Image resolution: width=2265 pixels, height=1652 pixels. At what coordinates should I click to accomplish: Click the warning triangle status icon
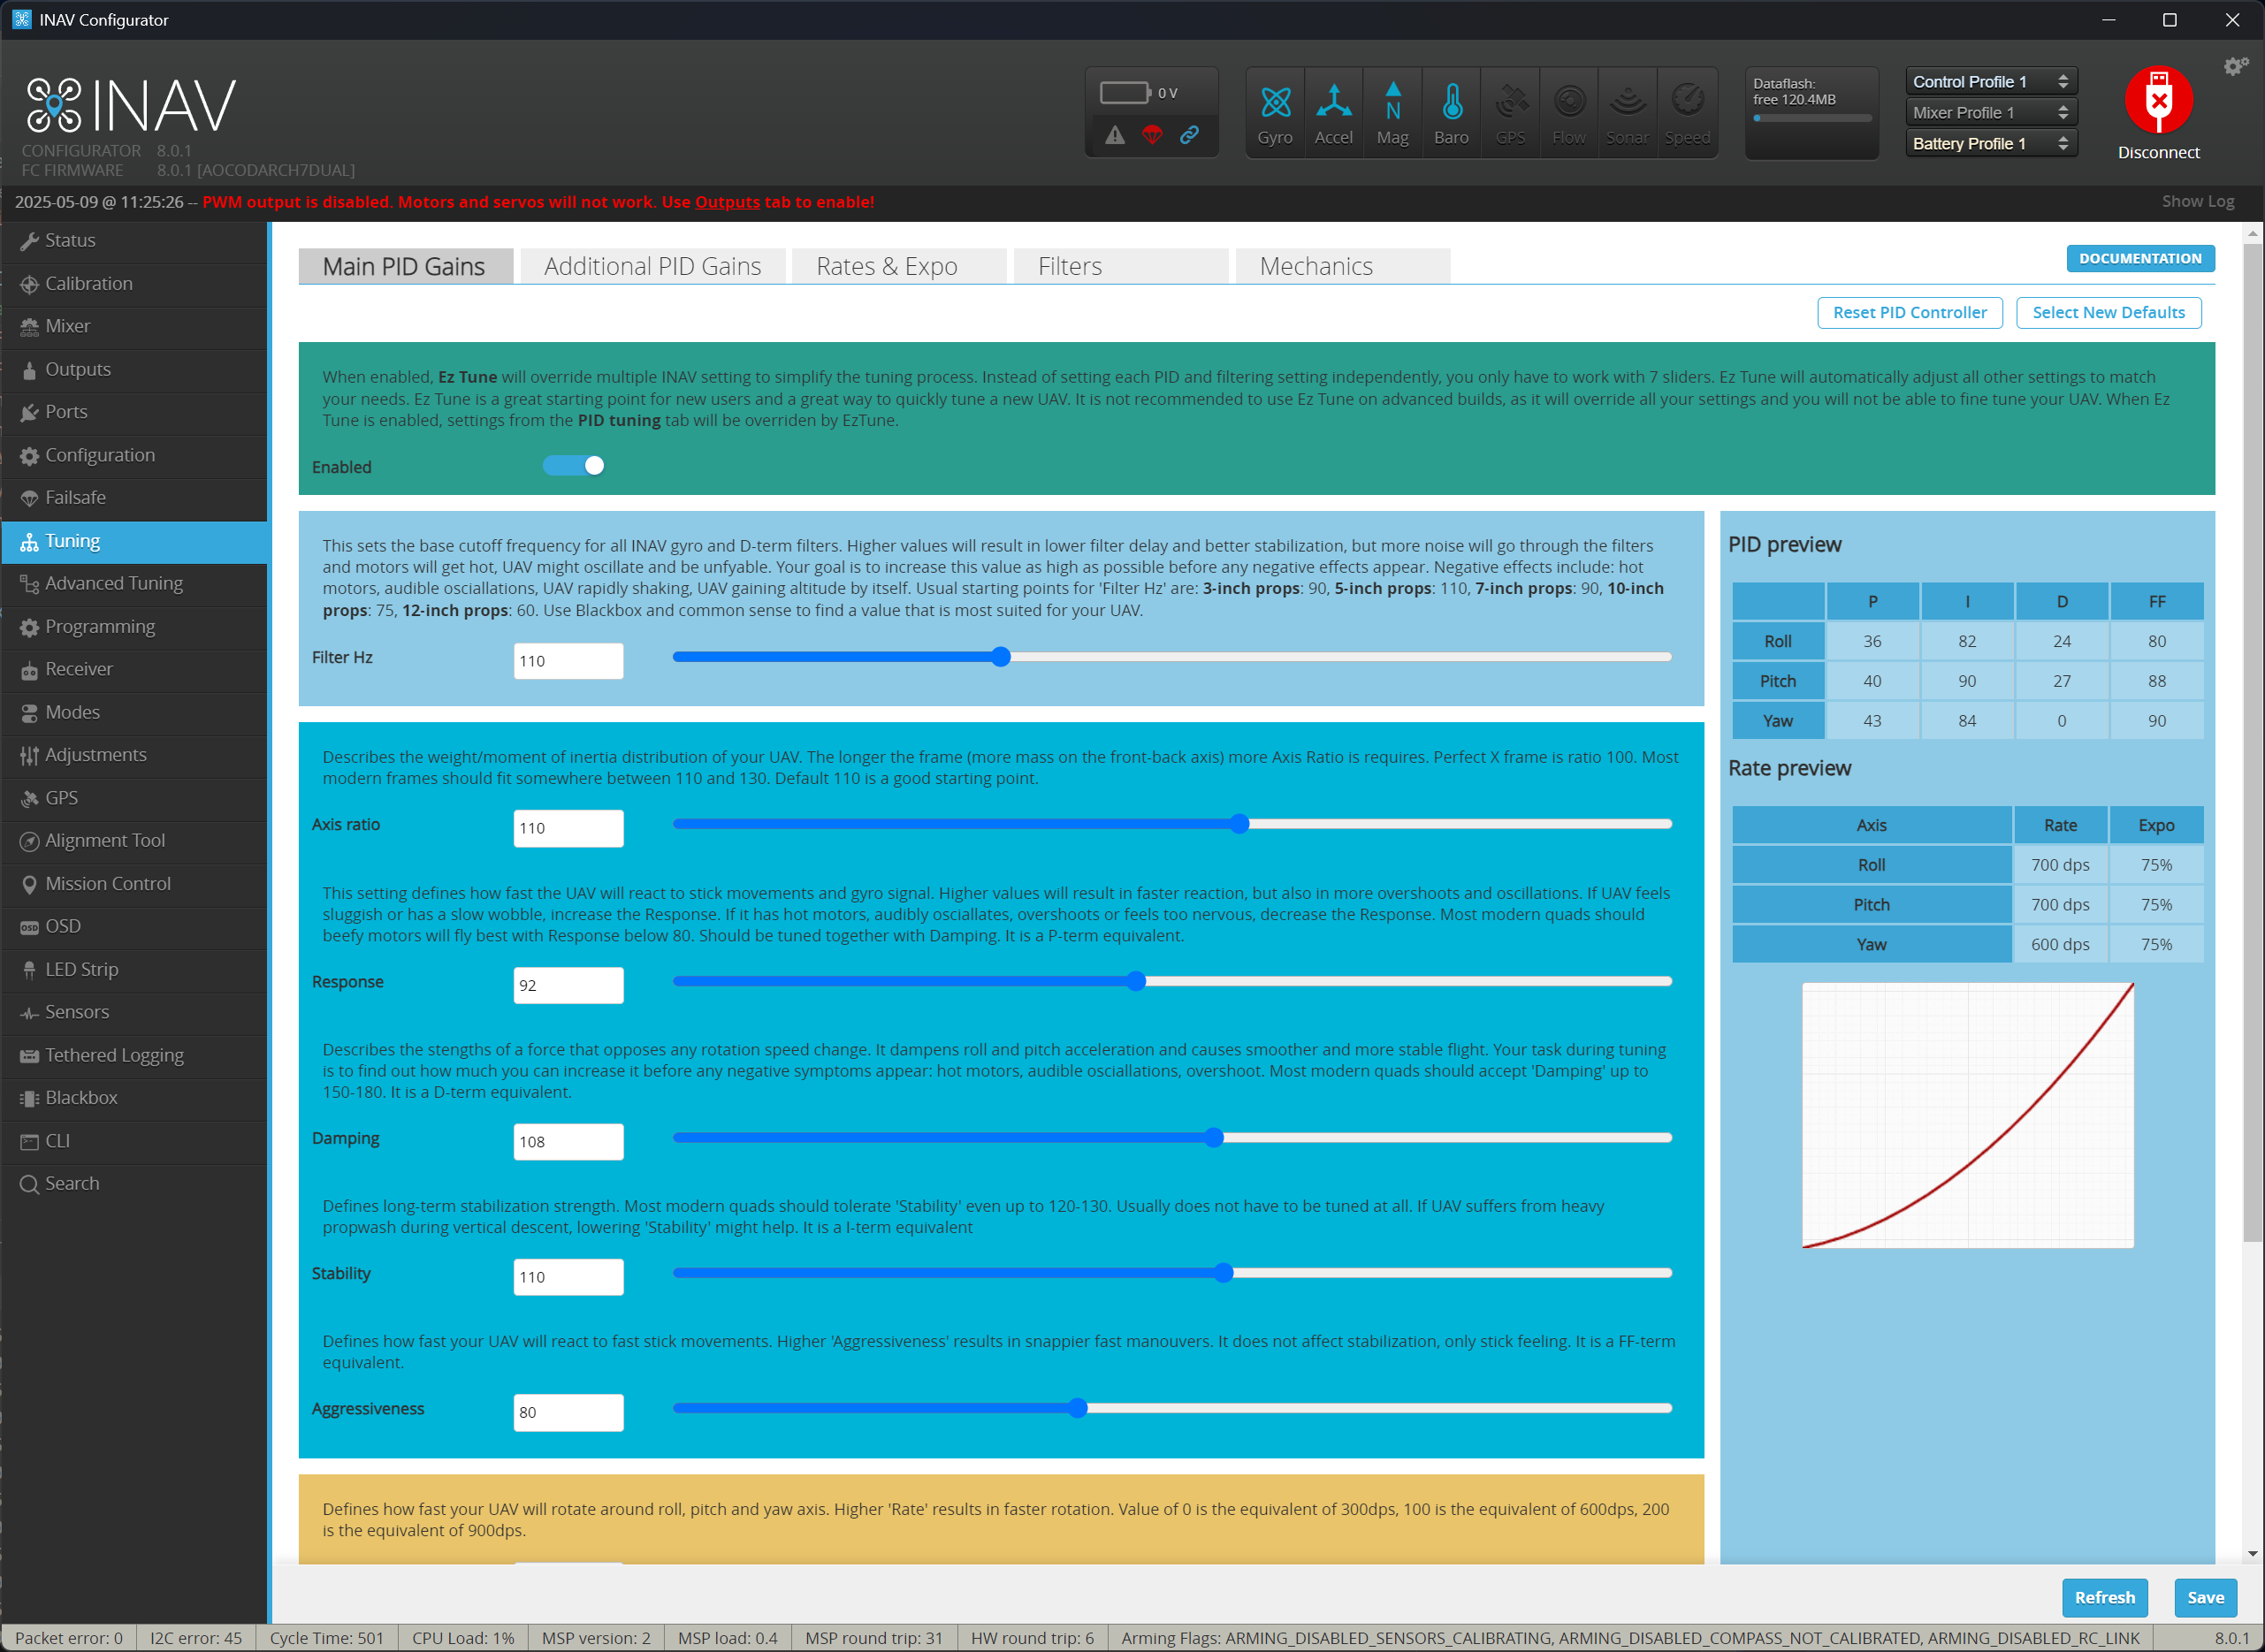1115,135
